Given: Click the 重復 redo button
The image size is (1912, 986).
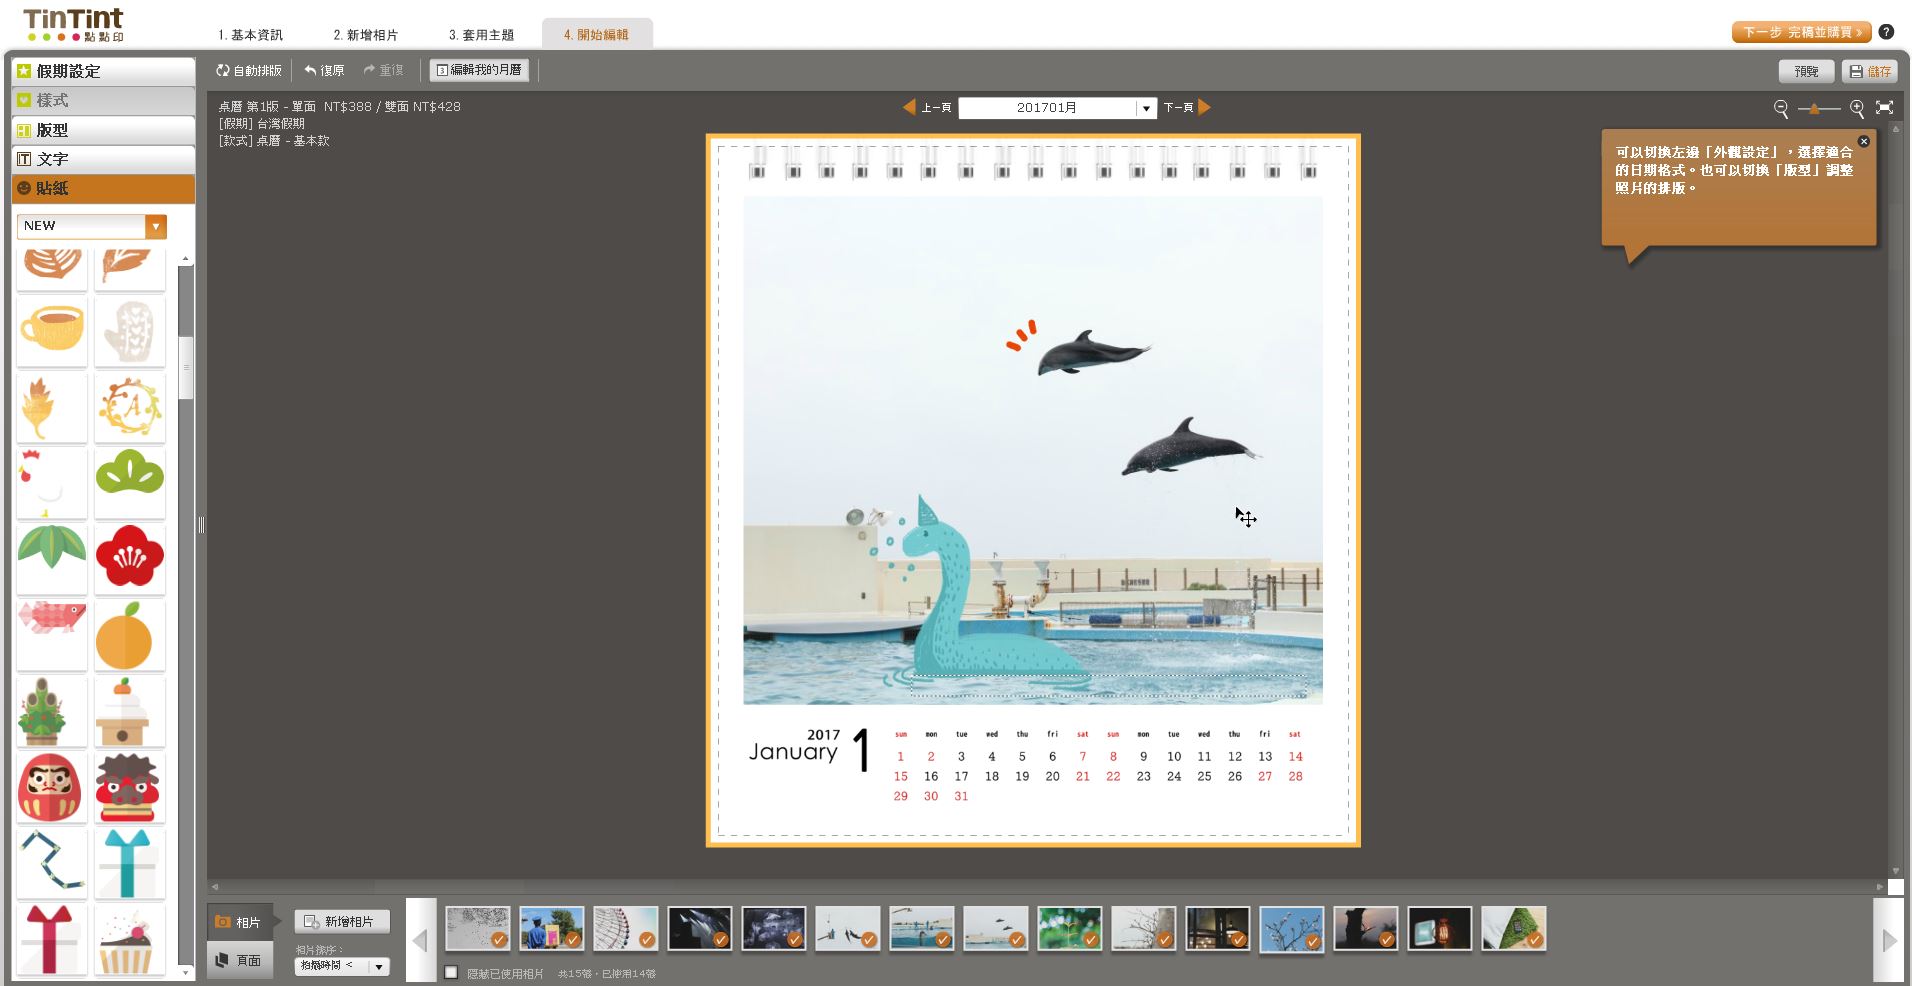Looking at the screenshot, I should tap(383, 70).
